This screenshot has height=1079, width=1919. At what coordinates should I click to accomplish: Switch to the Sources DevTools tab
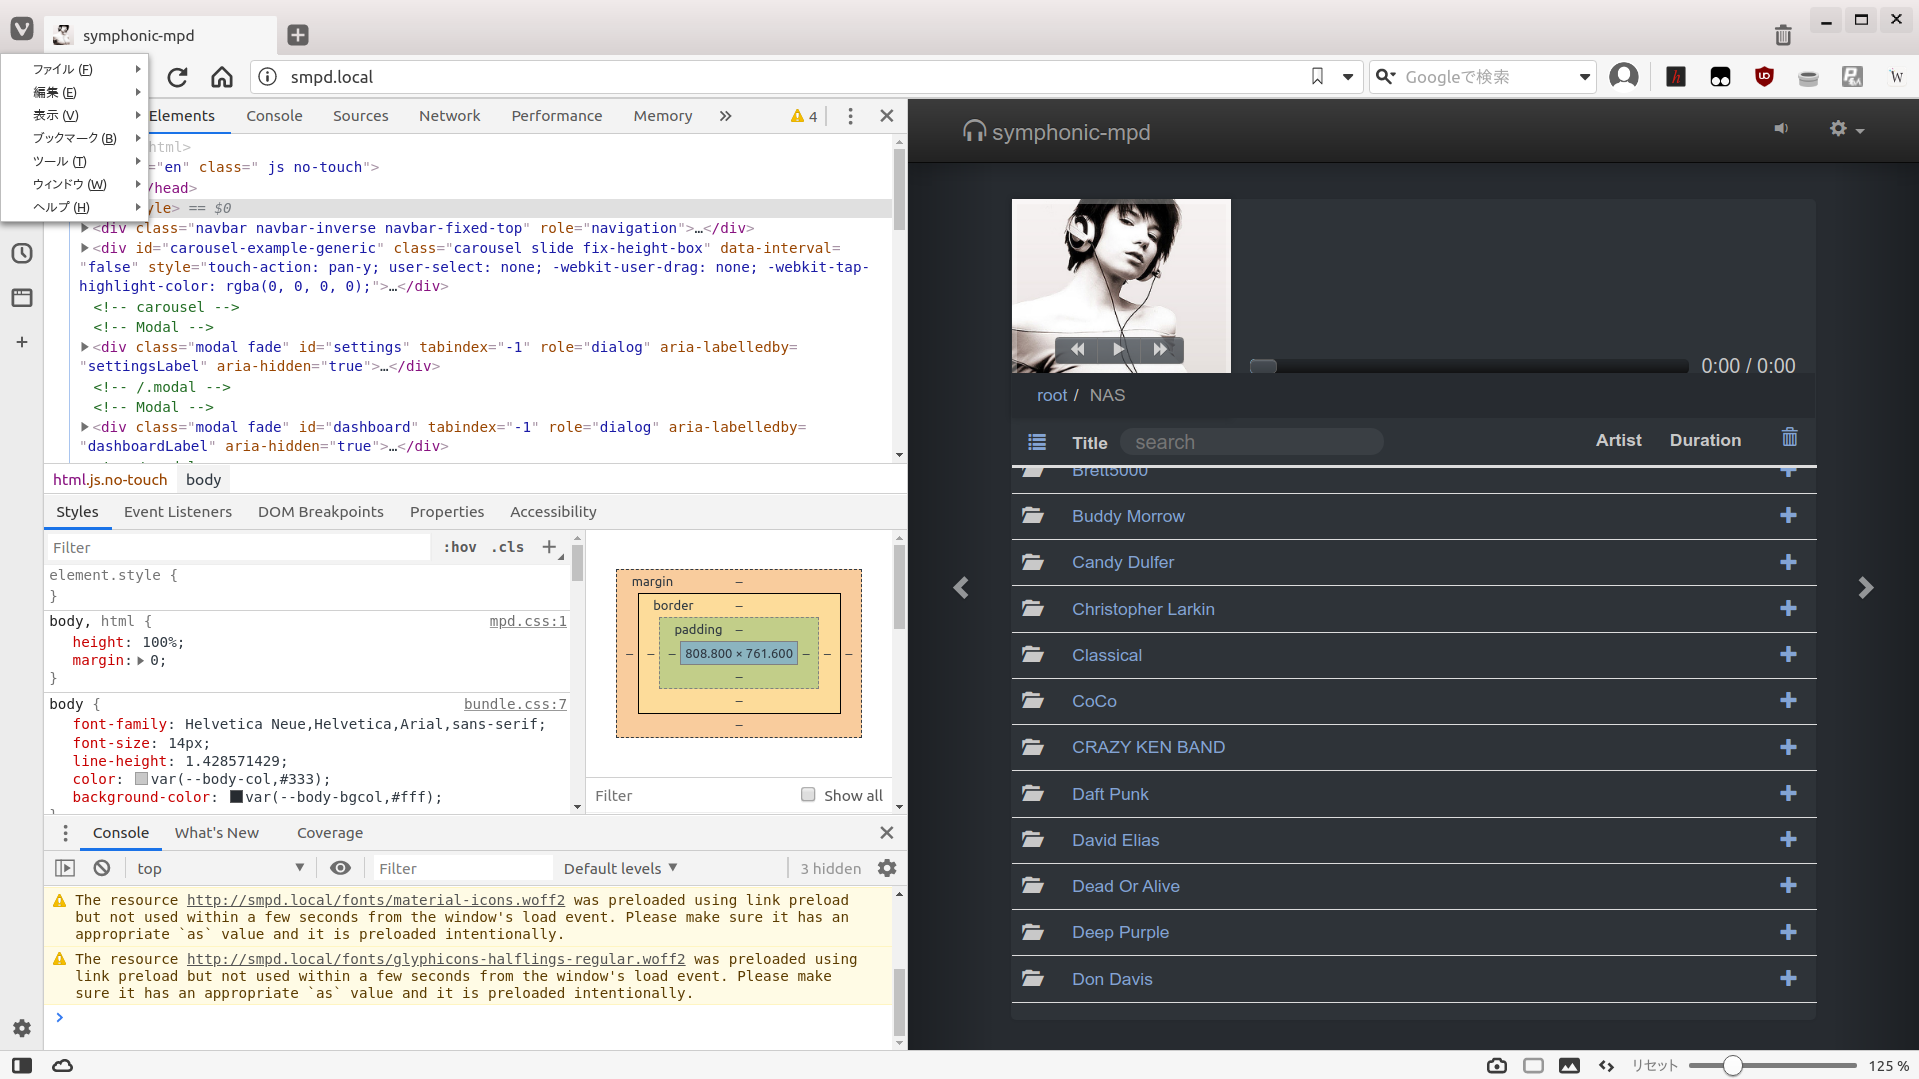360,116
